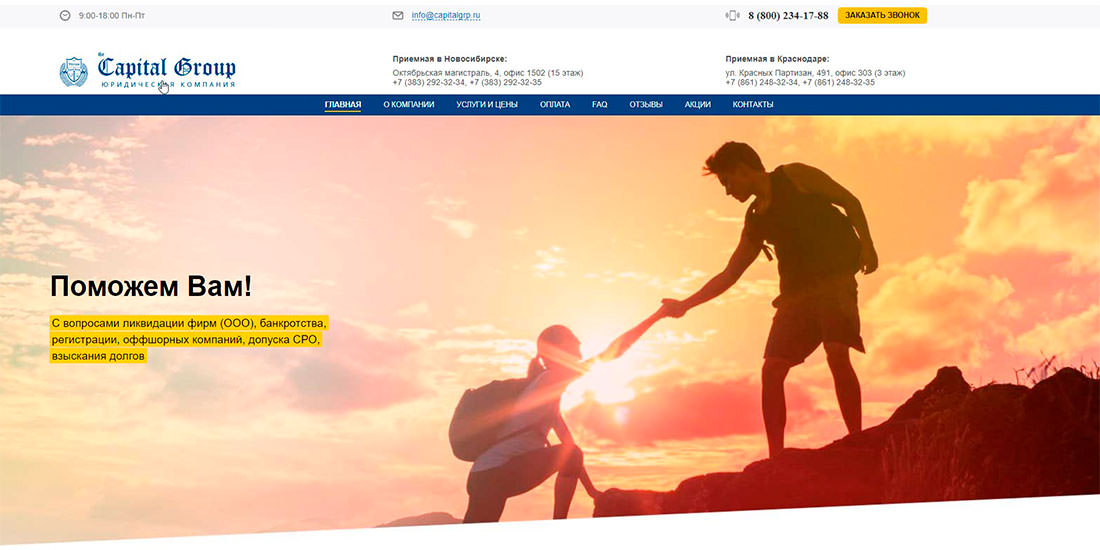Image resolution: width=1100 pixels, height=550 pixels.
Task: Go to the КОНТАКТЫ page
Action: point(752,104)
